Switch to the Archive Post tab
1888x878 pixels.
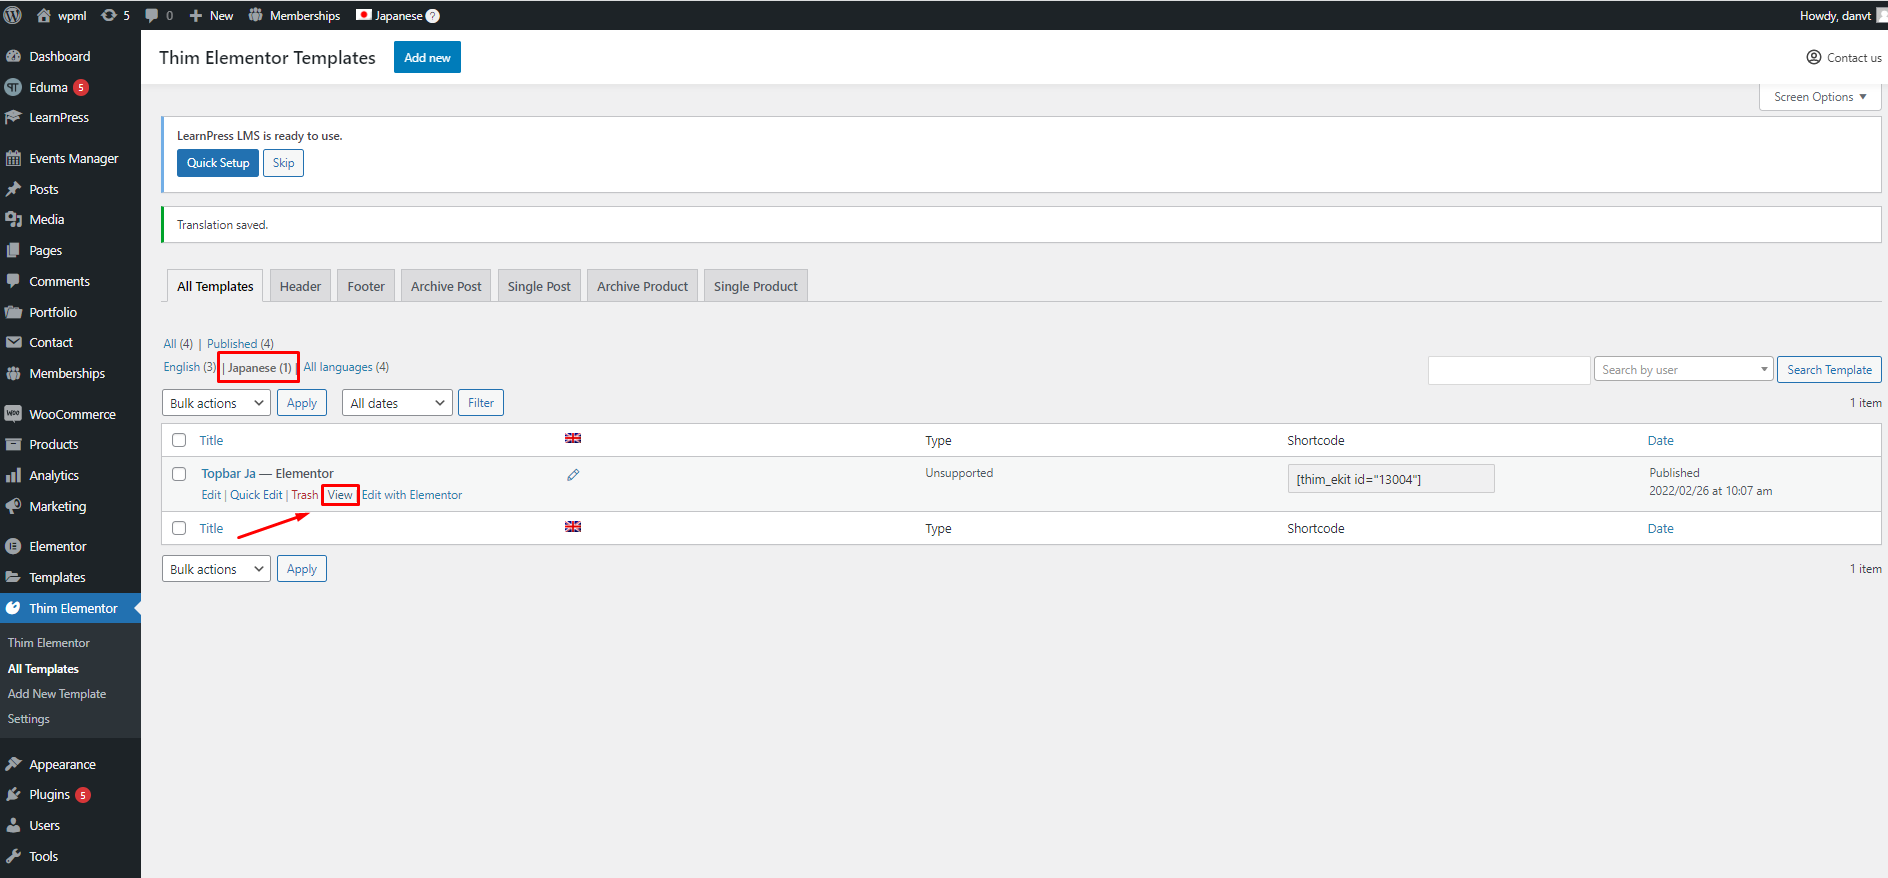point(446,286)
